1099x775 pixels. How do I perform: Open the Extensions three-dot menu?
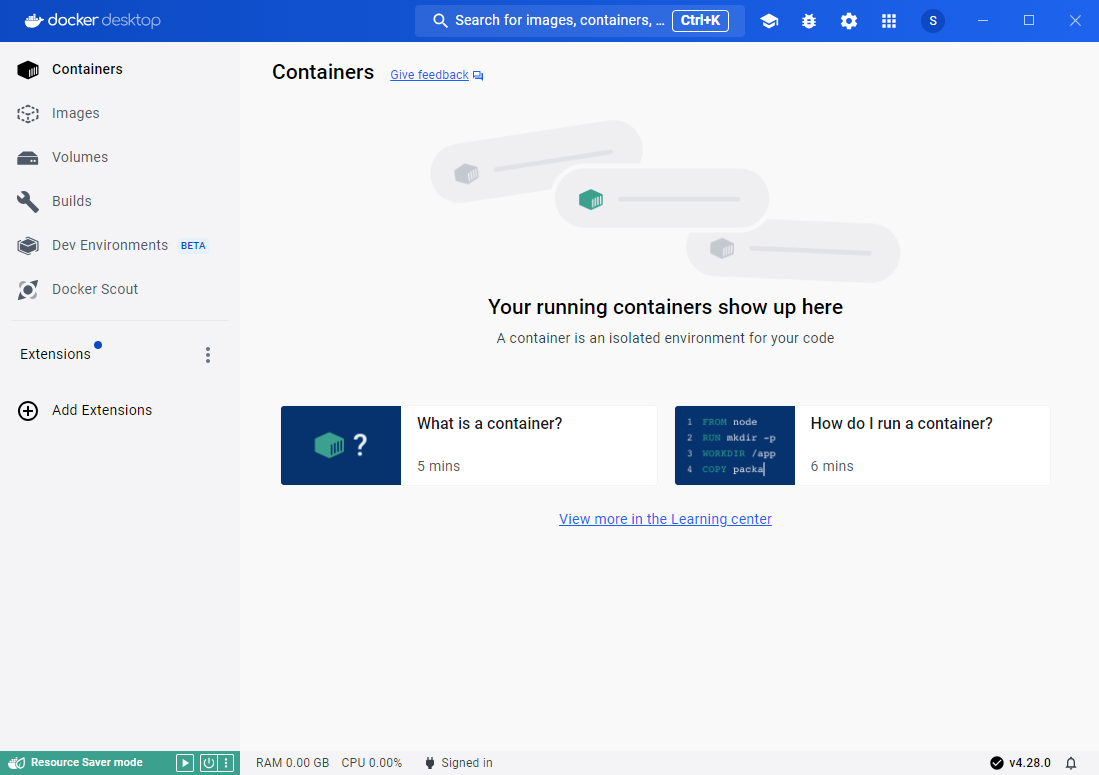207,355
